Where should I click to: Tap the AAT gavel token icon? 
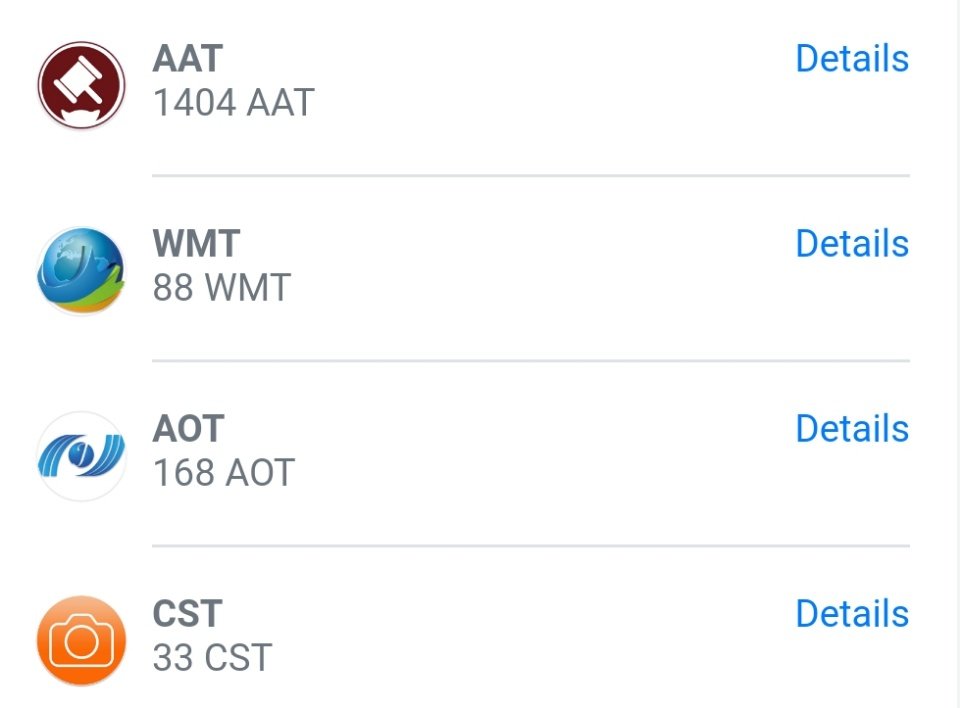[81, 85]
